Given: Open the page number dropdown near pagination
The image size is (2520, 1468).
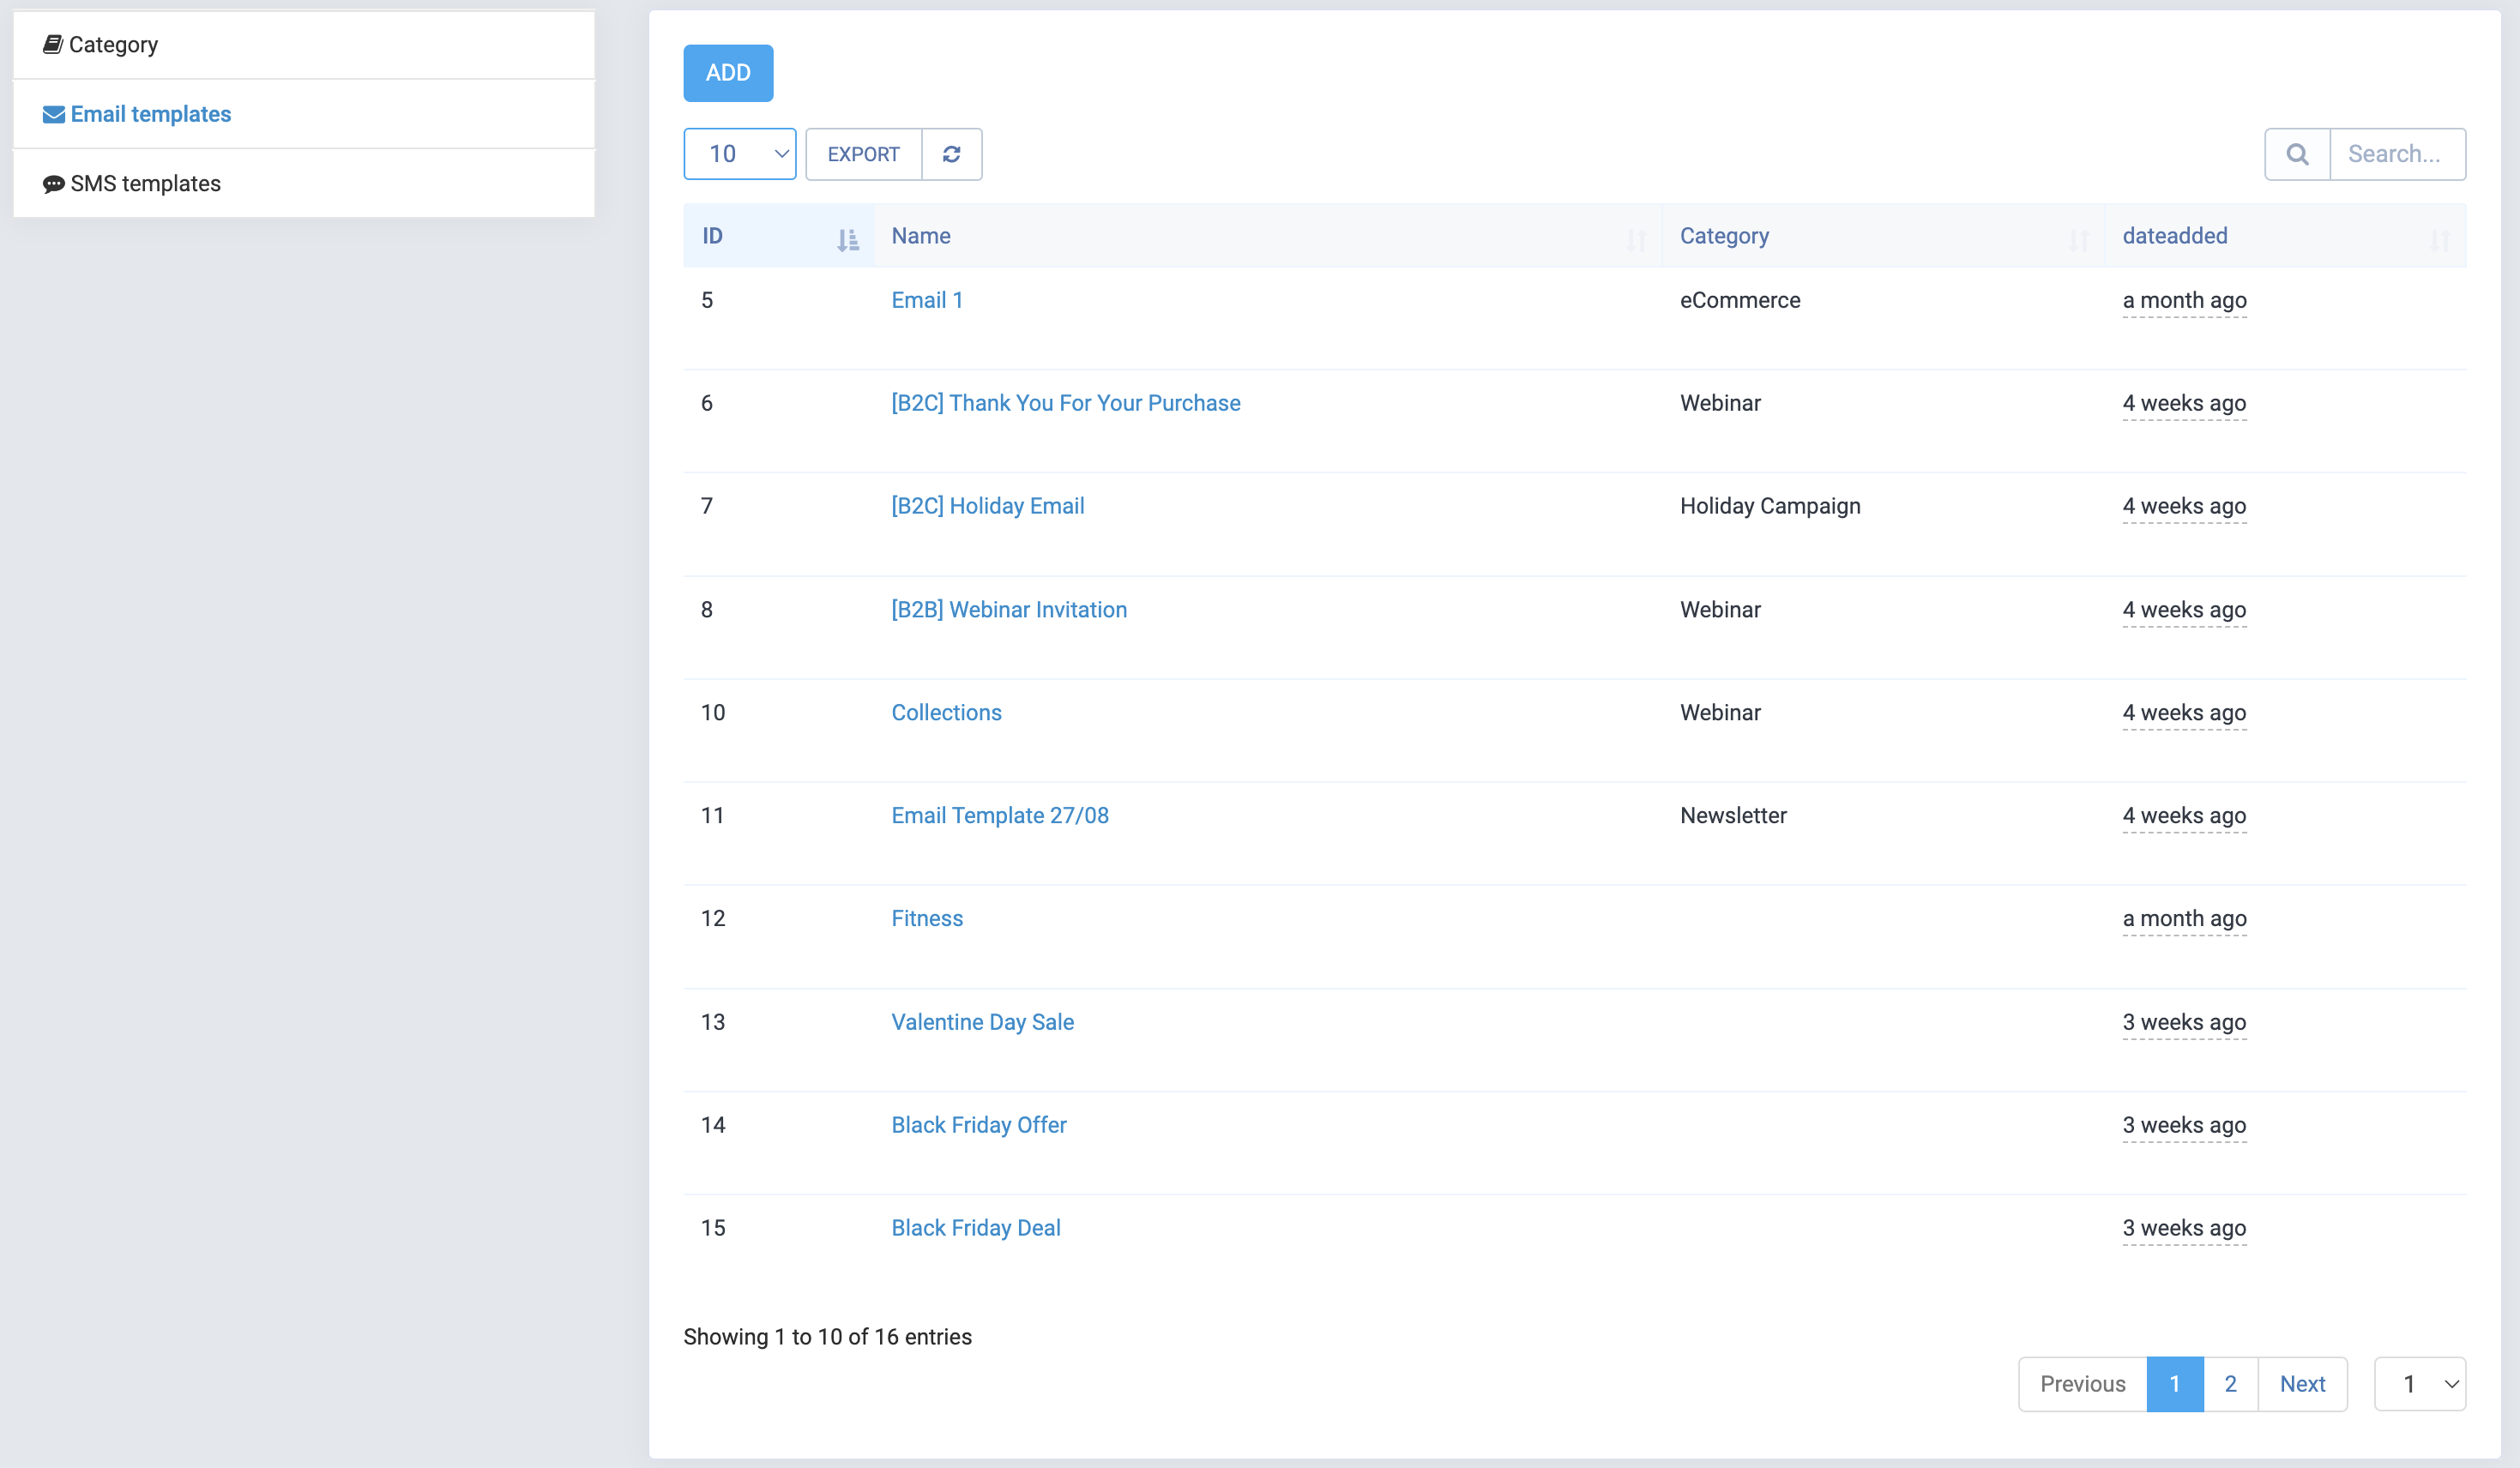Looking at the screenshot, I should click(2420, 1384).
